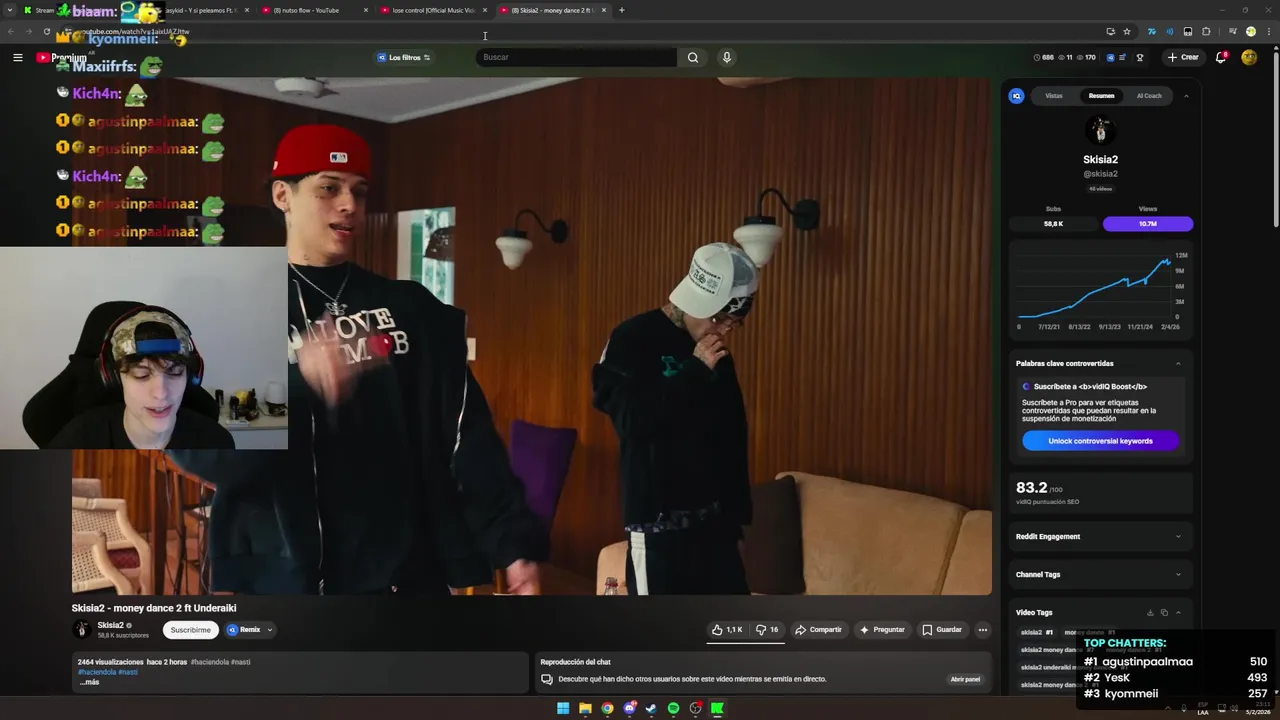Click the vidIQ blue icon in the header
1280x720 pixels.
(x=1111, y=58)
